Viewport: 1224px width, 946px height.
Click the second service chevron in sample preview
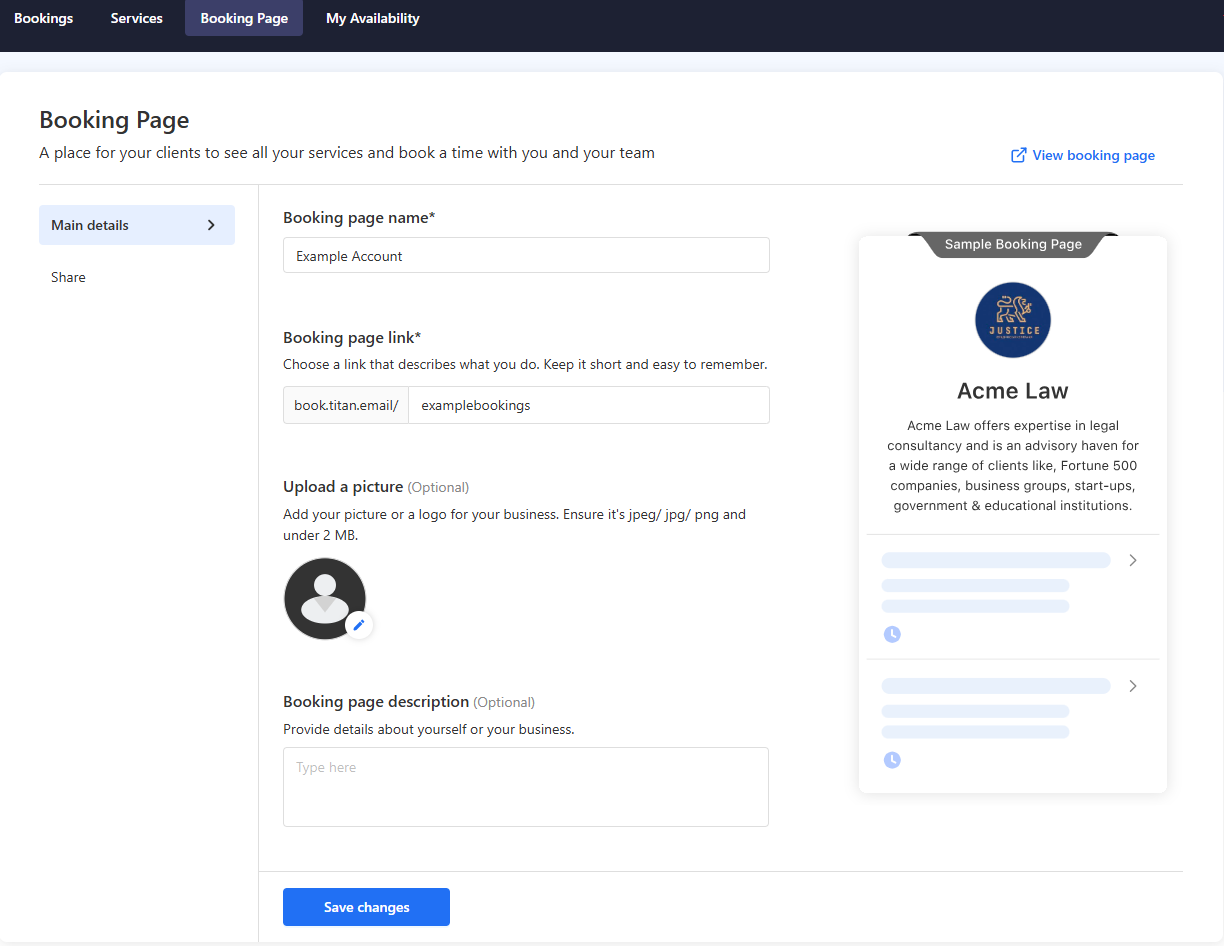click(1133, 686)
